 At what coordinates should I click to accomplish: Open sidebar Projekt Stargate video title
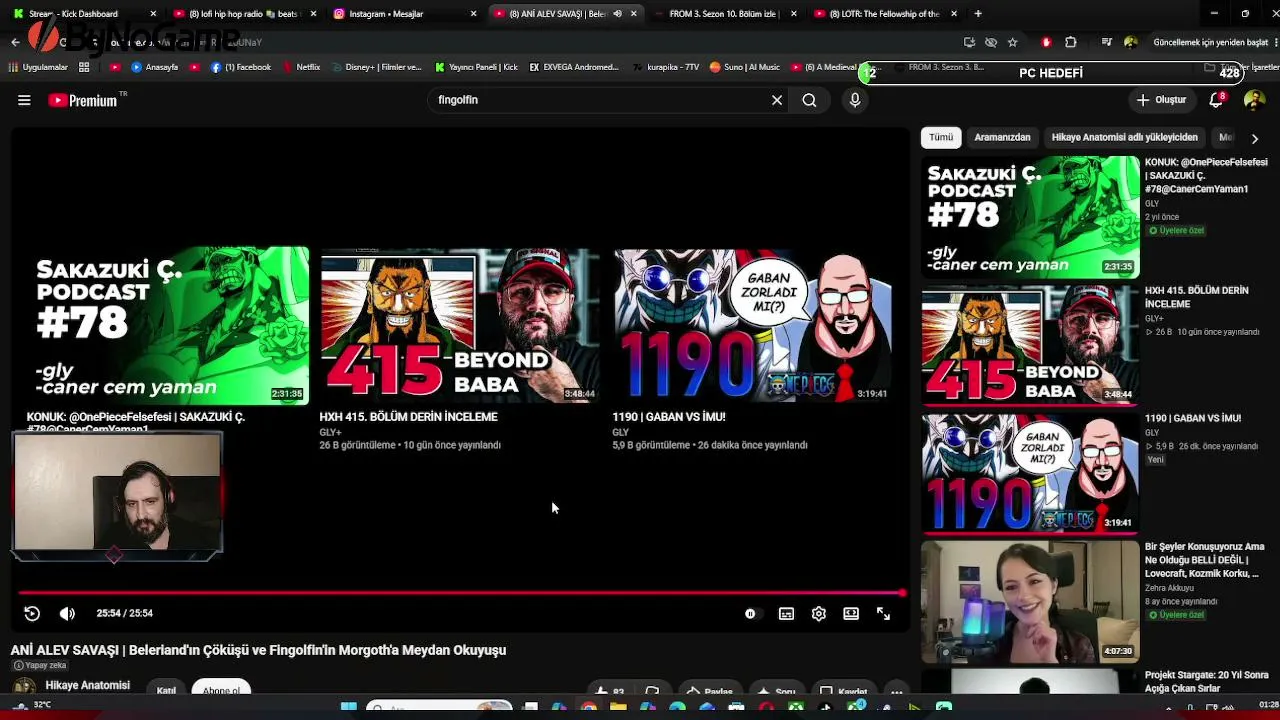(1207, 682)
